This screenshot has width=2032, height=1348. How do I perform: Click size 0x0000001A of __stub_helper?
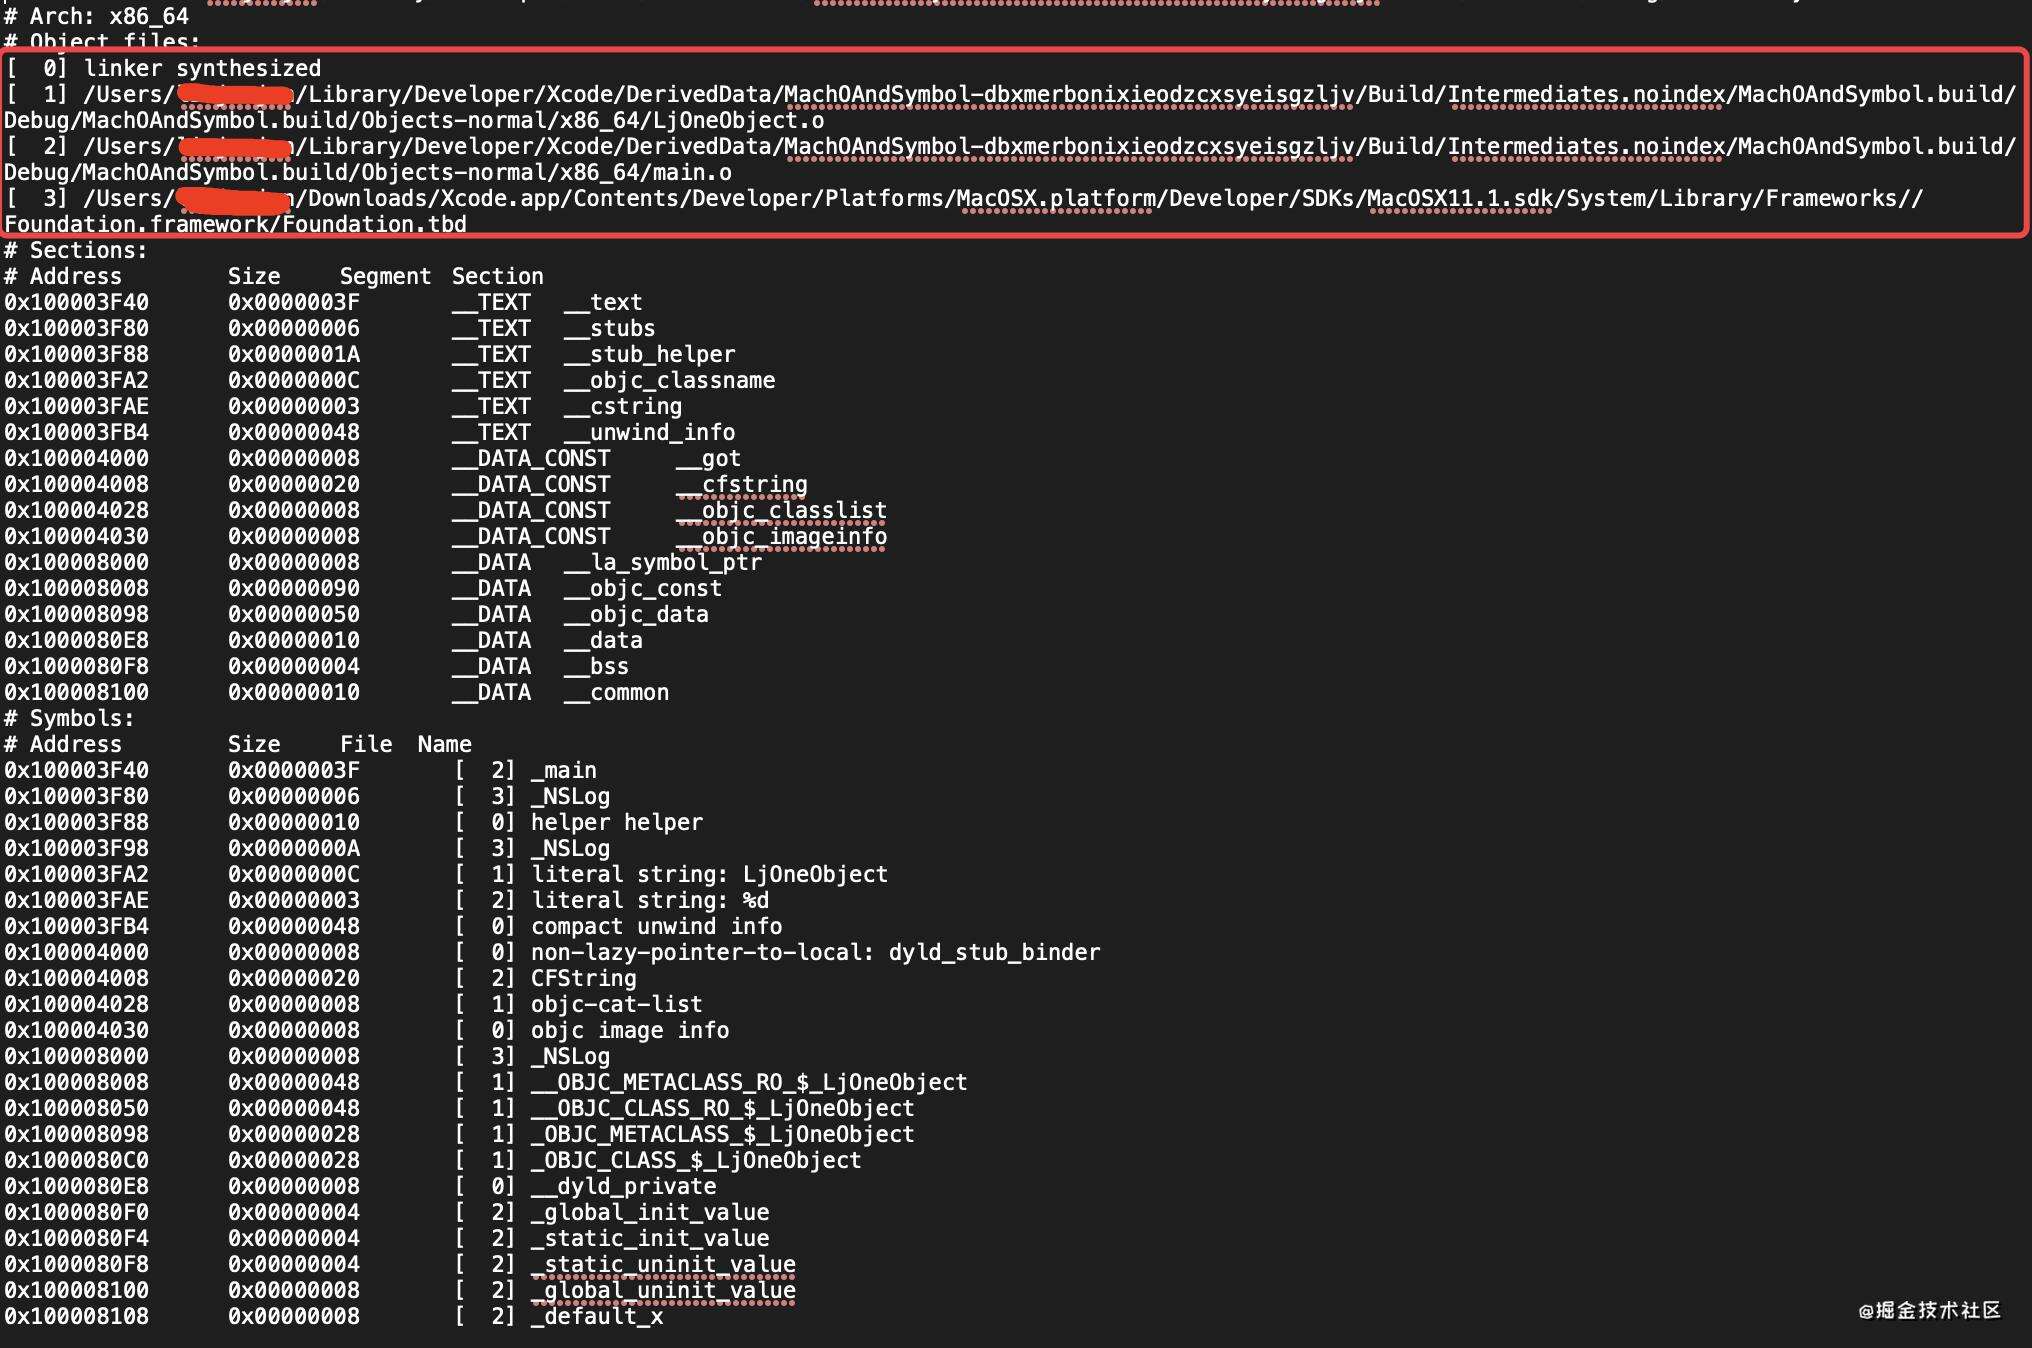point(294,354)
